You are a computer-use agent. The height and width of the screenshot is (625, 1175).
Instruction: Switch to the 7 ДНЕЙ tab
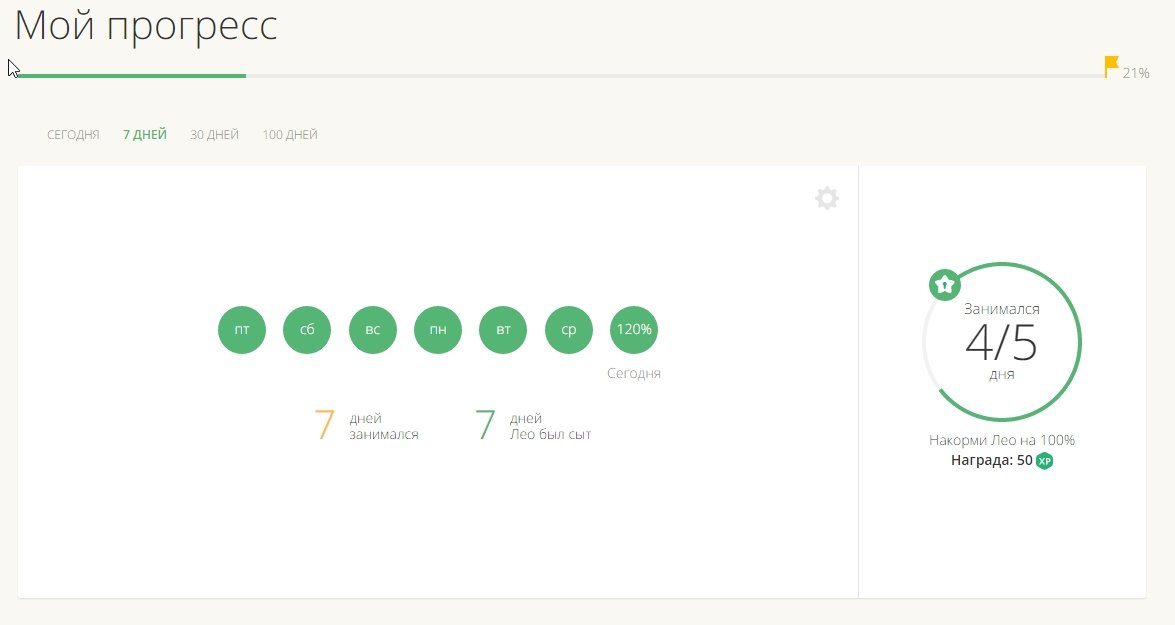tap(145, 135)
